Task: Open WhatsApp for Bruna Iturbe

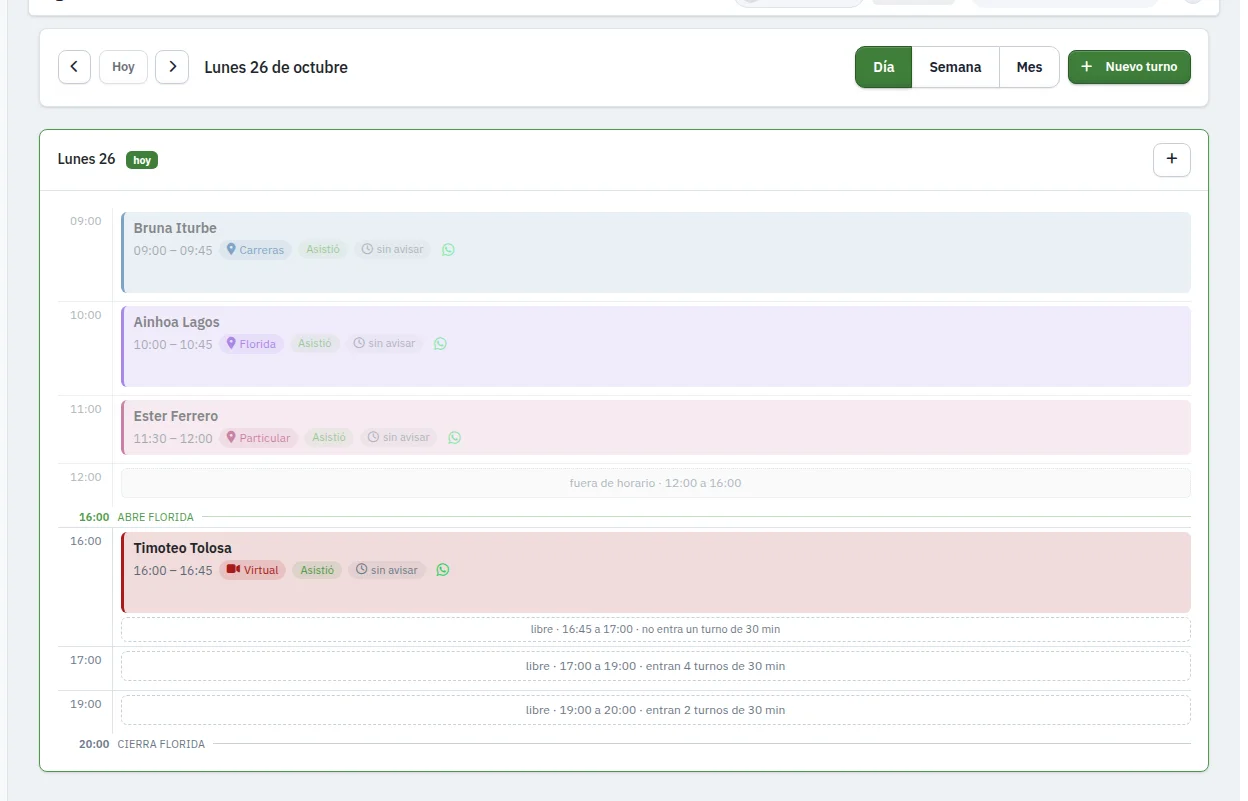Action: coord(448,250)
